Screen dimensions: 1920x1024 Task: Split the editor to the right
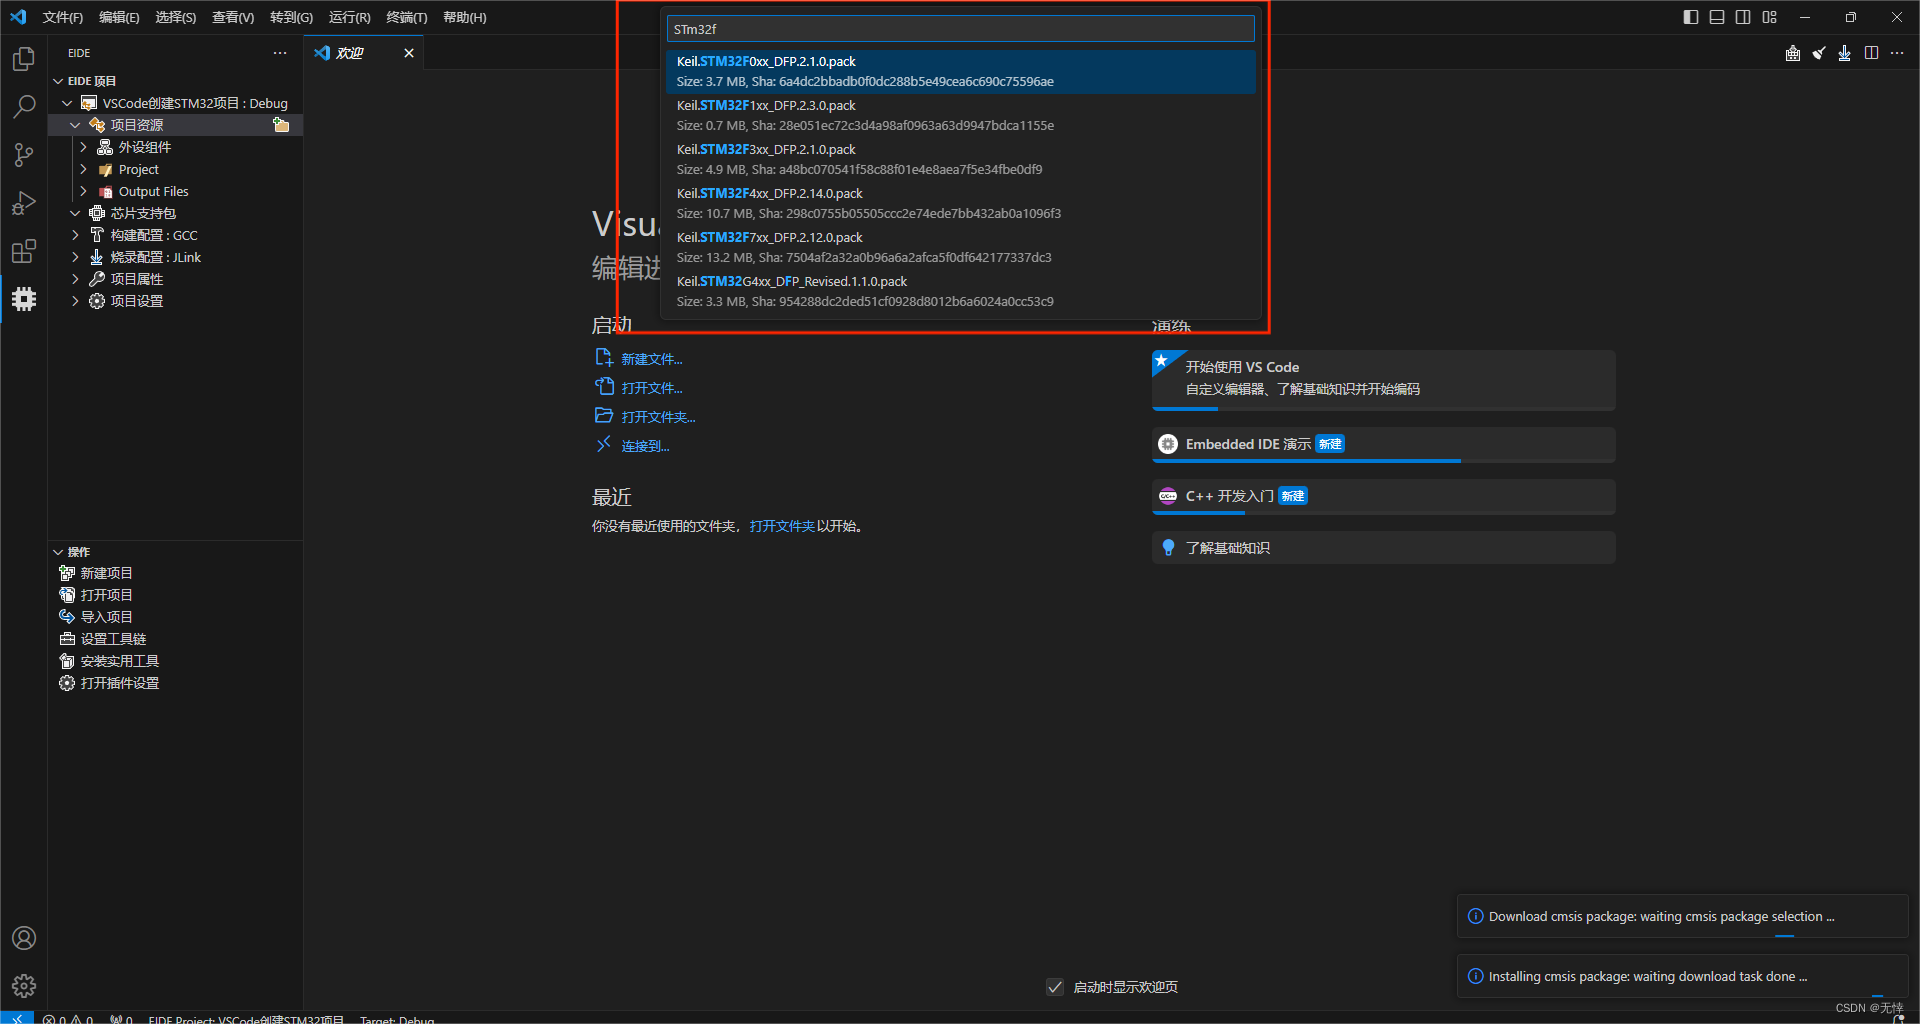point(1871,53)
